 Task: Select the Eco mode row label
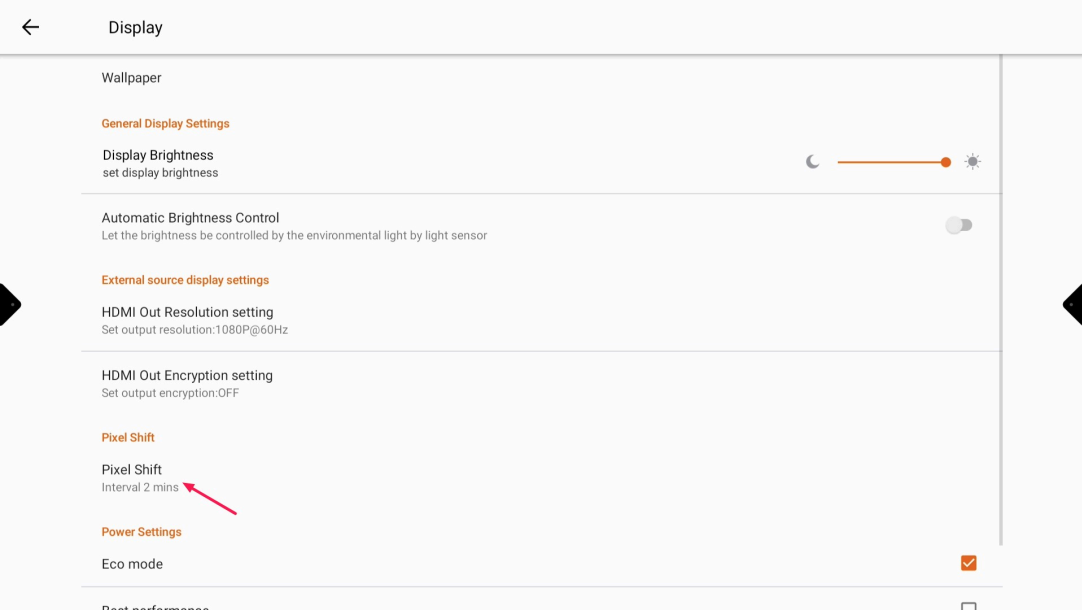pyautogui.click(x=132, y=564)
